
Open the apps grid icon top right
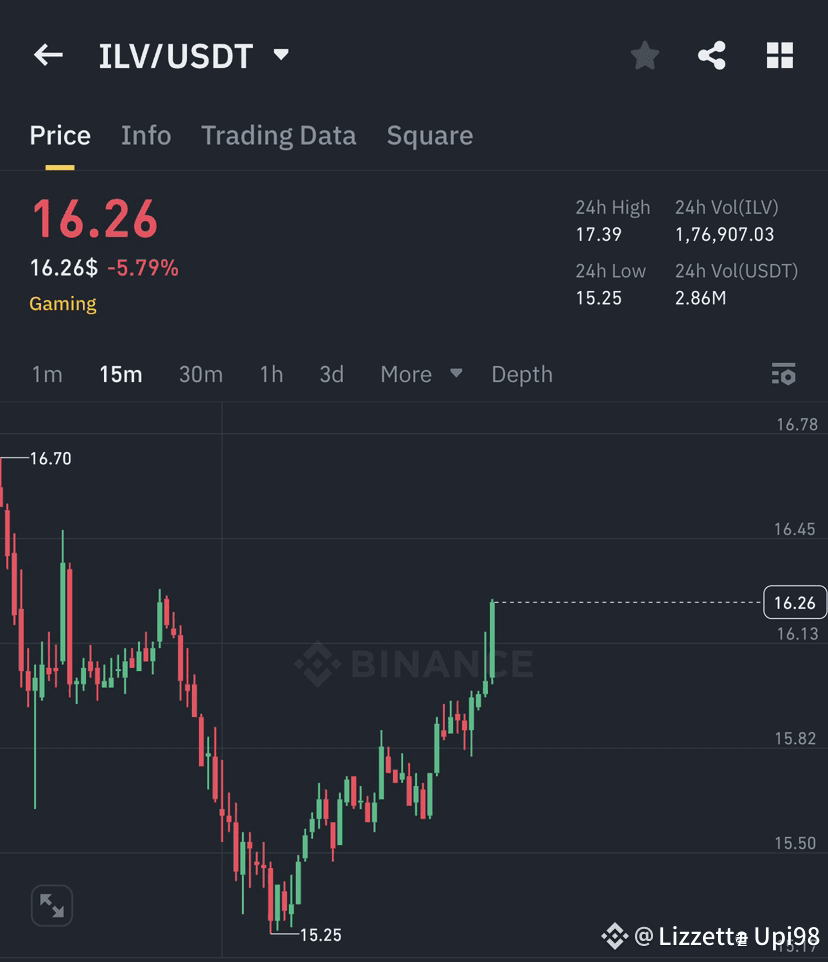click(780, 55)
